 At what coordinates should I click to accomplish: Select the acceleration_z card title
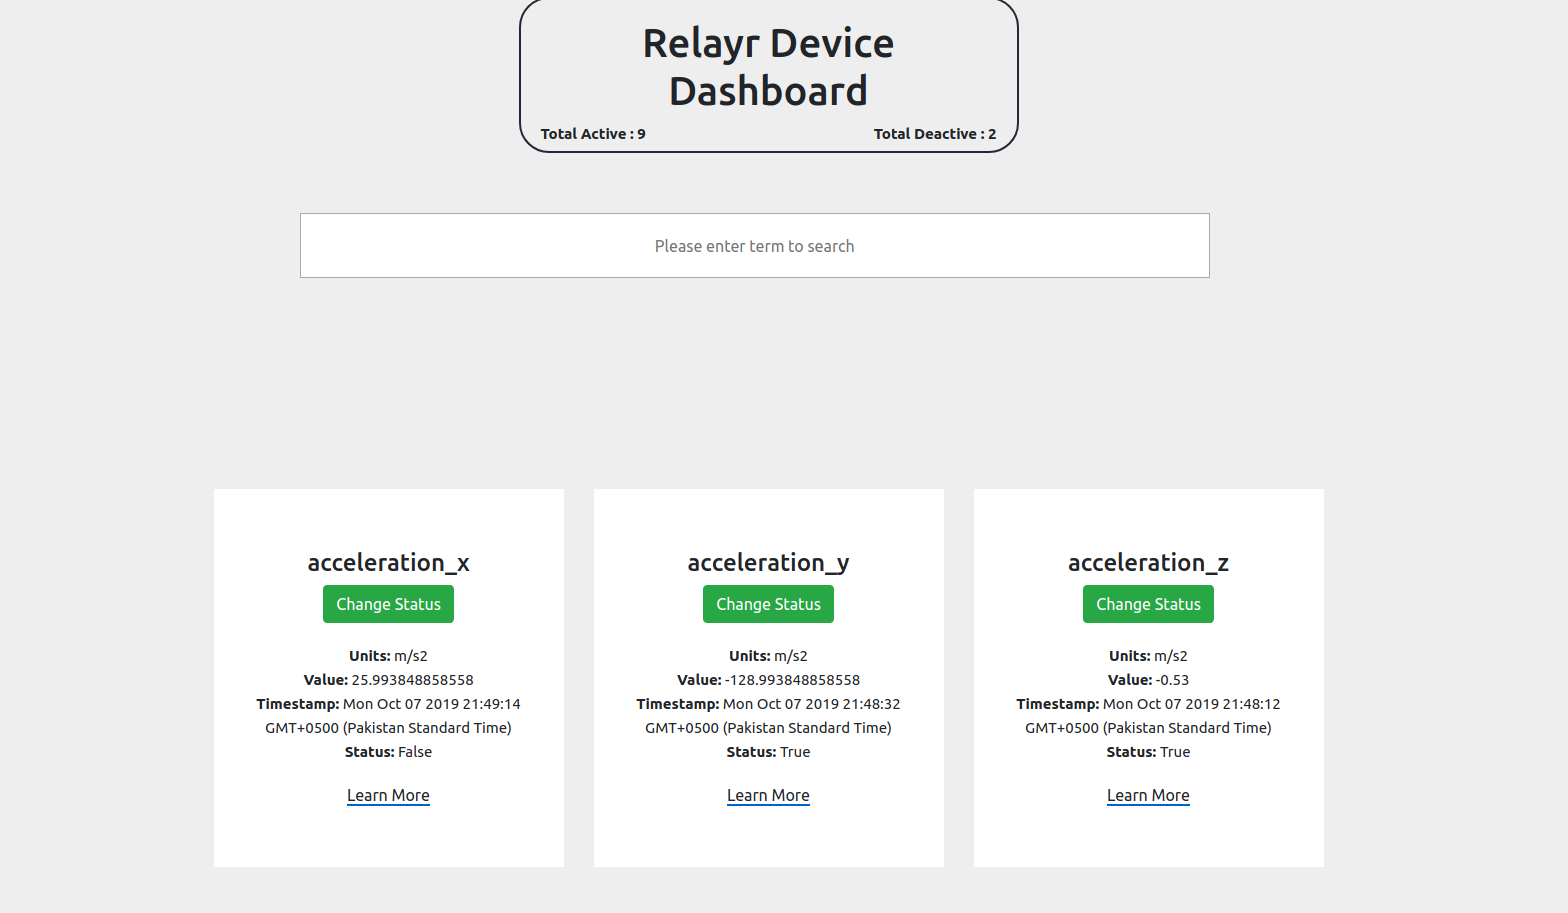(1148, 563)
